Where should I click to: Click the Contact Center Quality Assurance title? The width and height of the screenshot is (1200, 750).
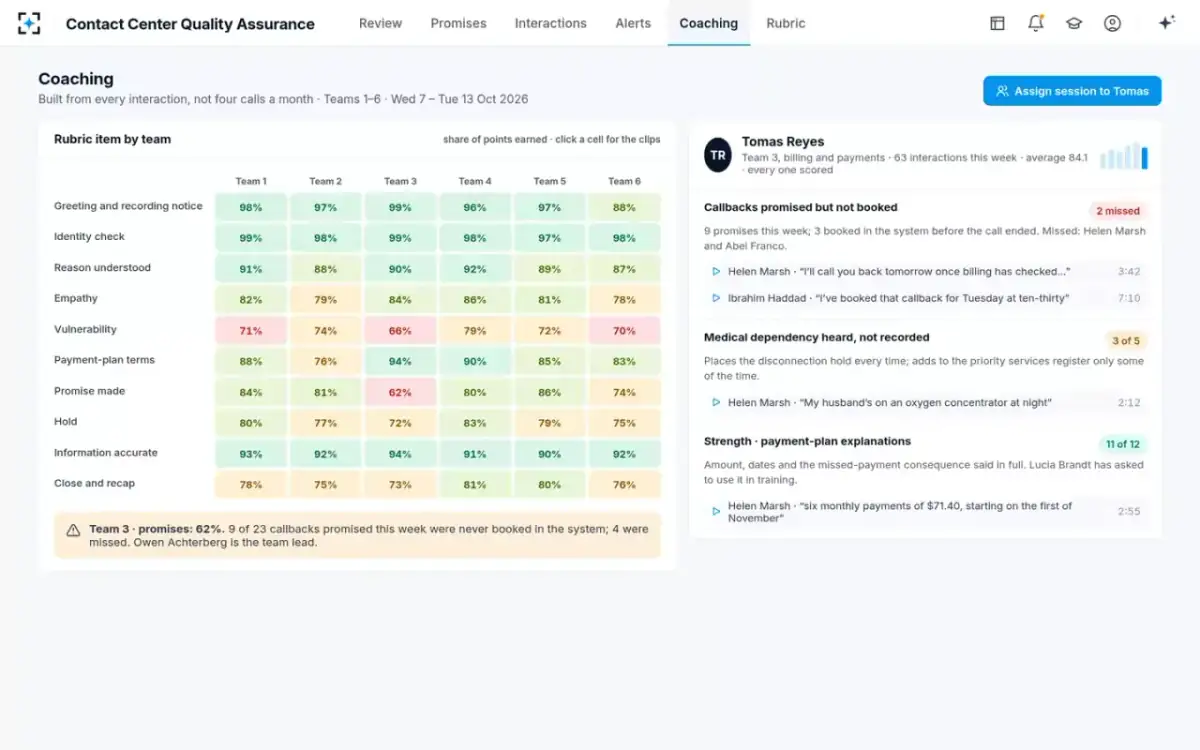[x=190, y=24]
